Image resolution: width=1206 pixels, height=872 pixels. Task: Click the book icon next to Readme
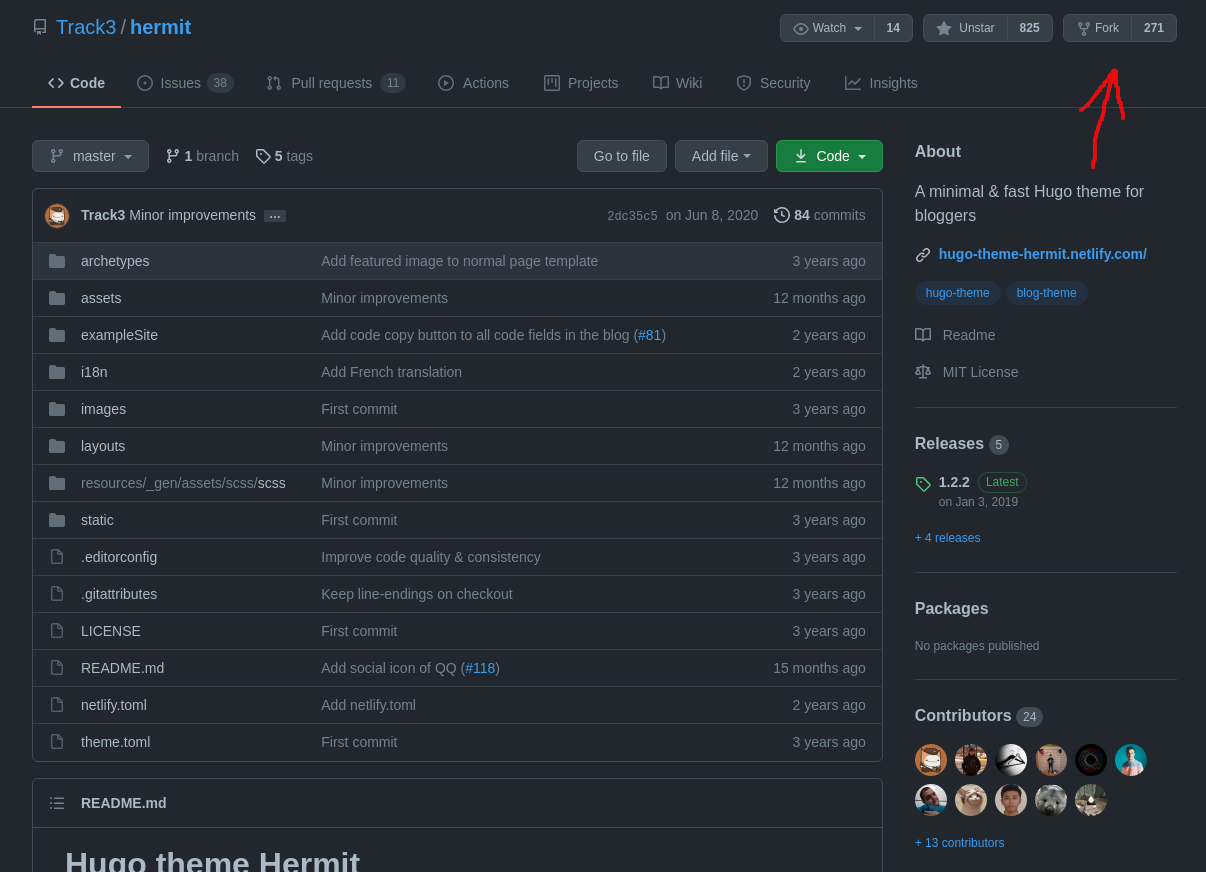point(923,335)
